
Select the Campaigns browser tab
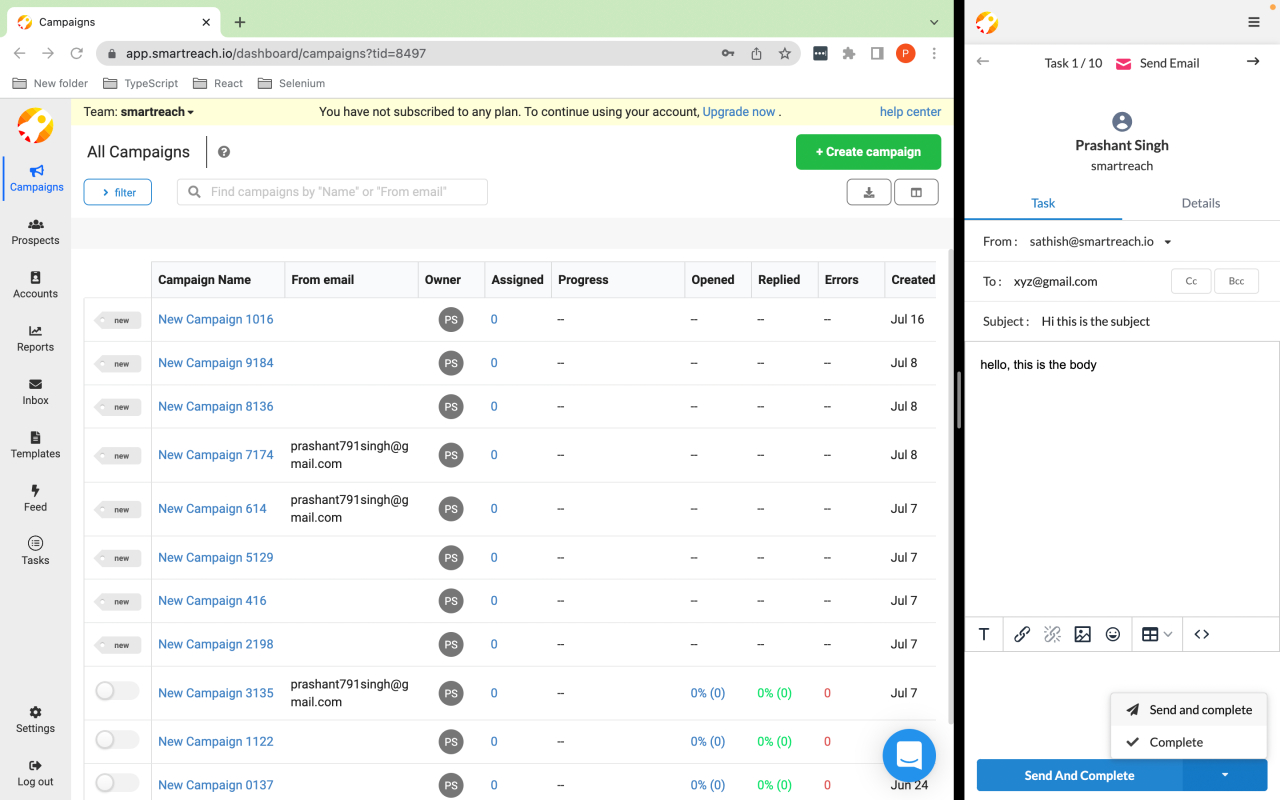point(114,22)
